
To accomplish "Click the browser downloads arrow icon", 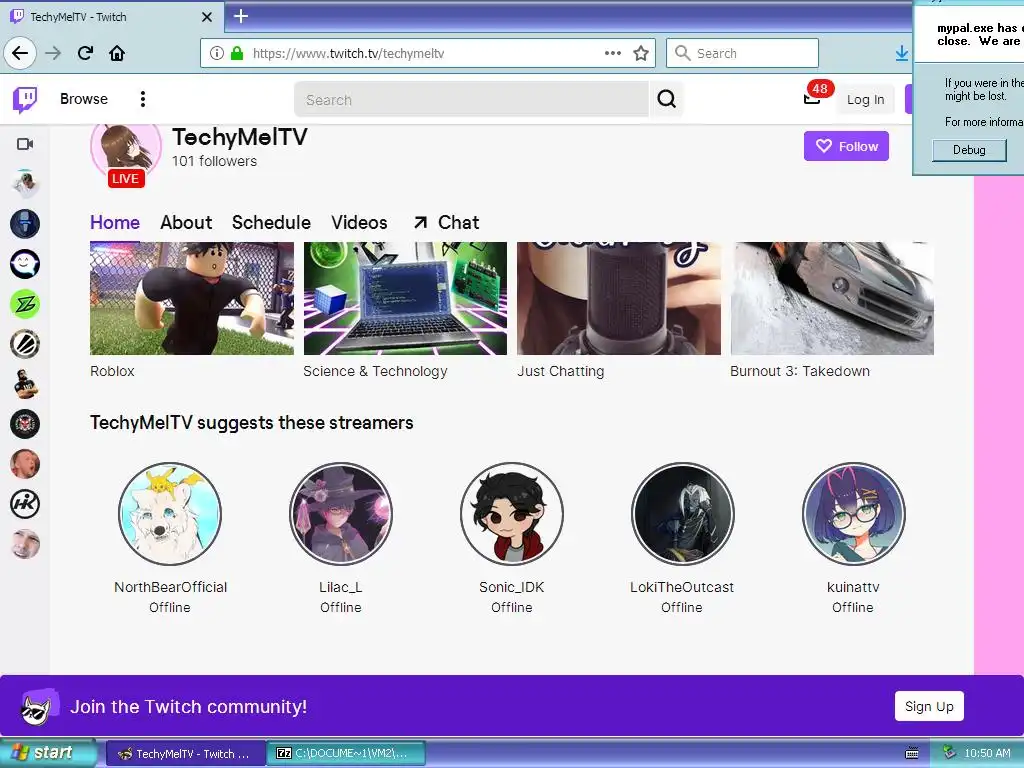I will pyautogui.click(x=902, y=54).
